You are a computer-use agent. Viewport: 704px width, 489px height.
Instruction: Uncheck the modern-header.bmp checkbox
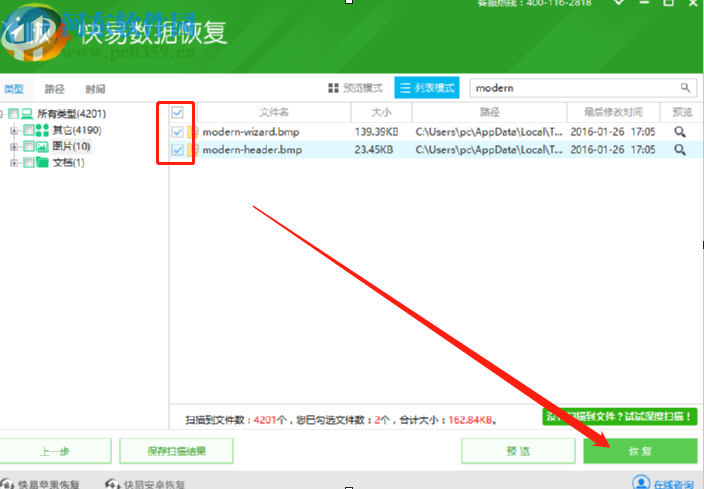(x=177, y=150)
